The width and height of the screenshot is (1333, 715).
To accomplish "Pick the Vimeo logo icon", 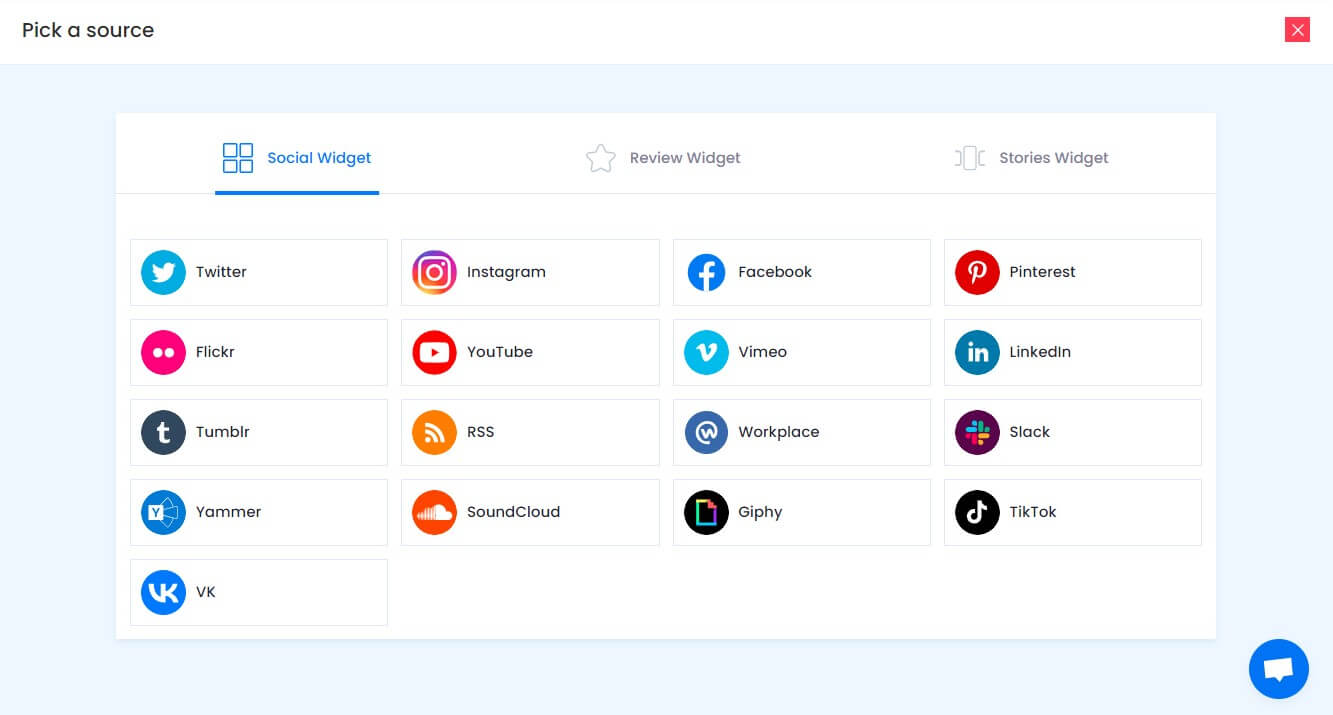I will [706, 352].
